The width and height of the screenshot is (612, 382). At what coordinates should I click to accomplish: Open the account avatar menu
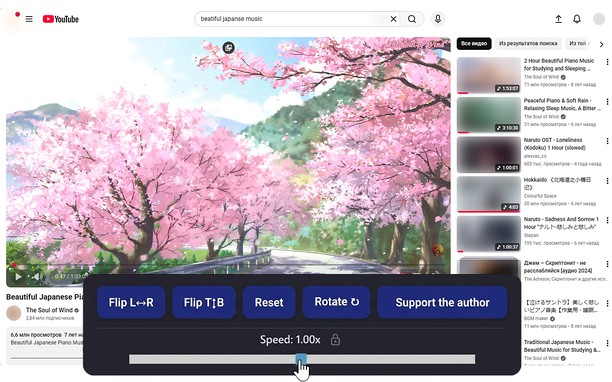pos(599,19)
